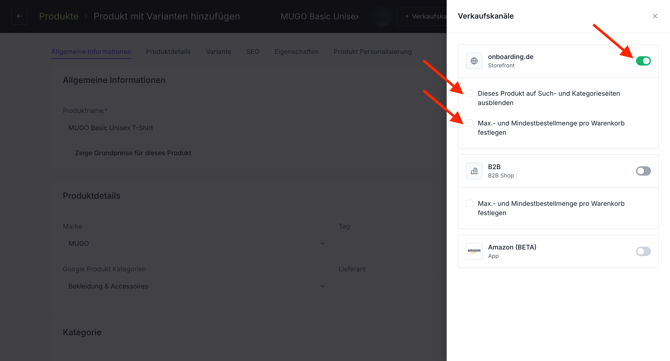Select the SEO tab
The width and height of the screenshot is (670, 361).
tap(253, 52)
